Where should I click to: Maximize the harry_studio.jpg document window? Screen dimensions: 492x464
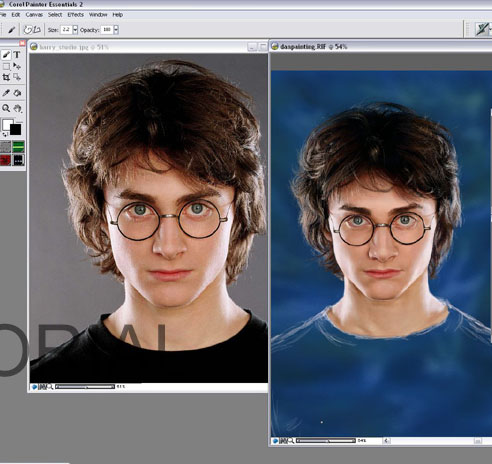pyautogui.click(x=263, y=47)
